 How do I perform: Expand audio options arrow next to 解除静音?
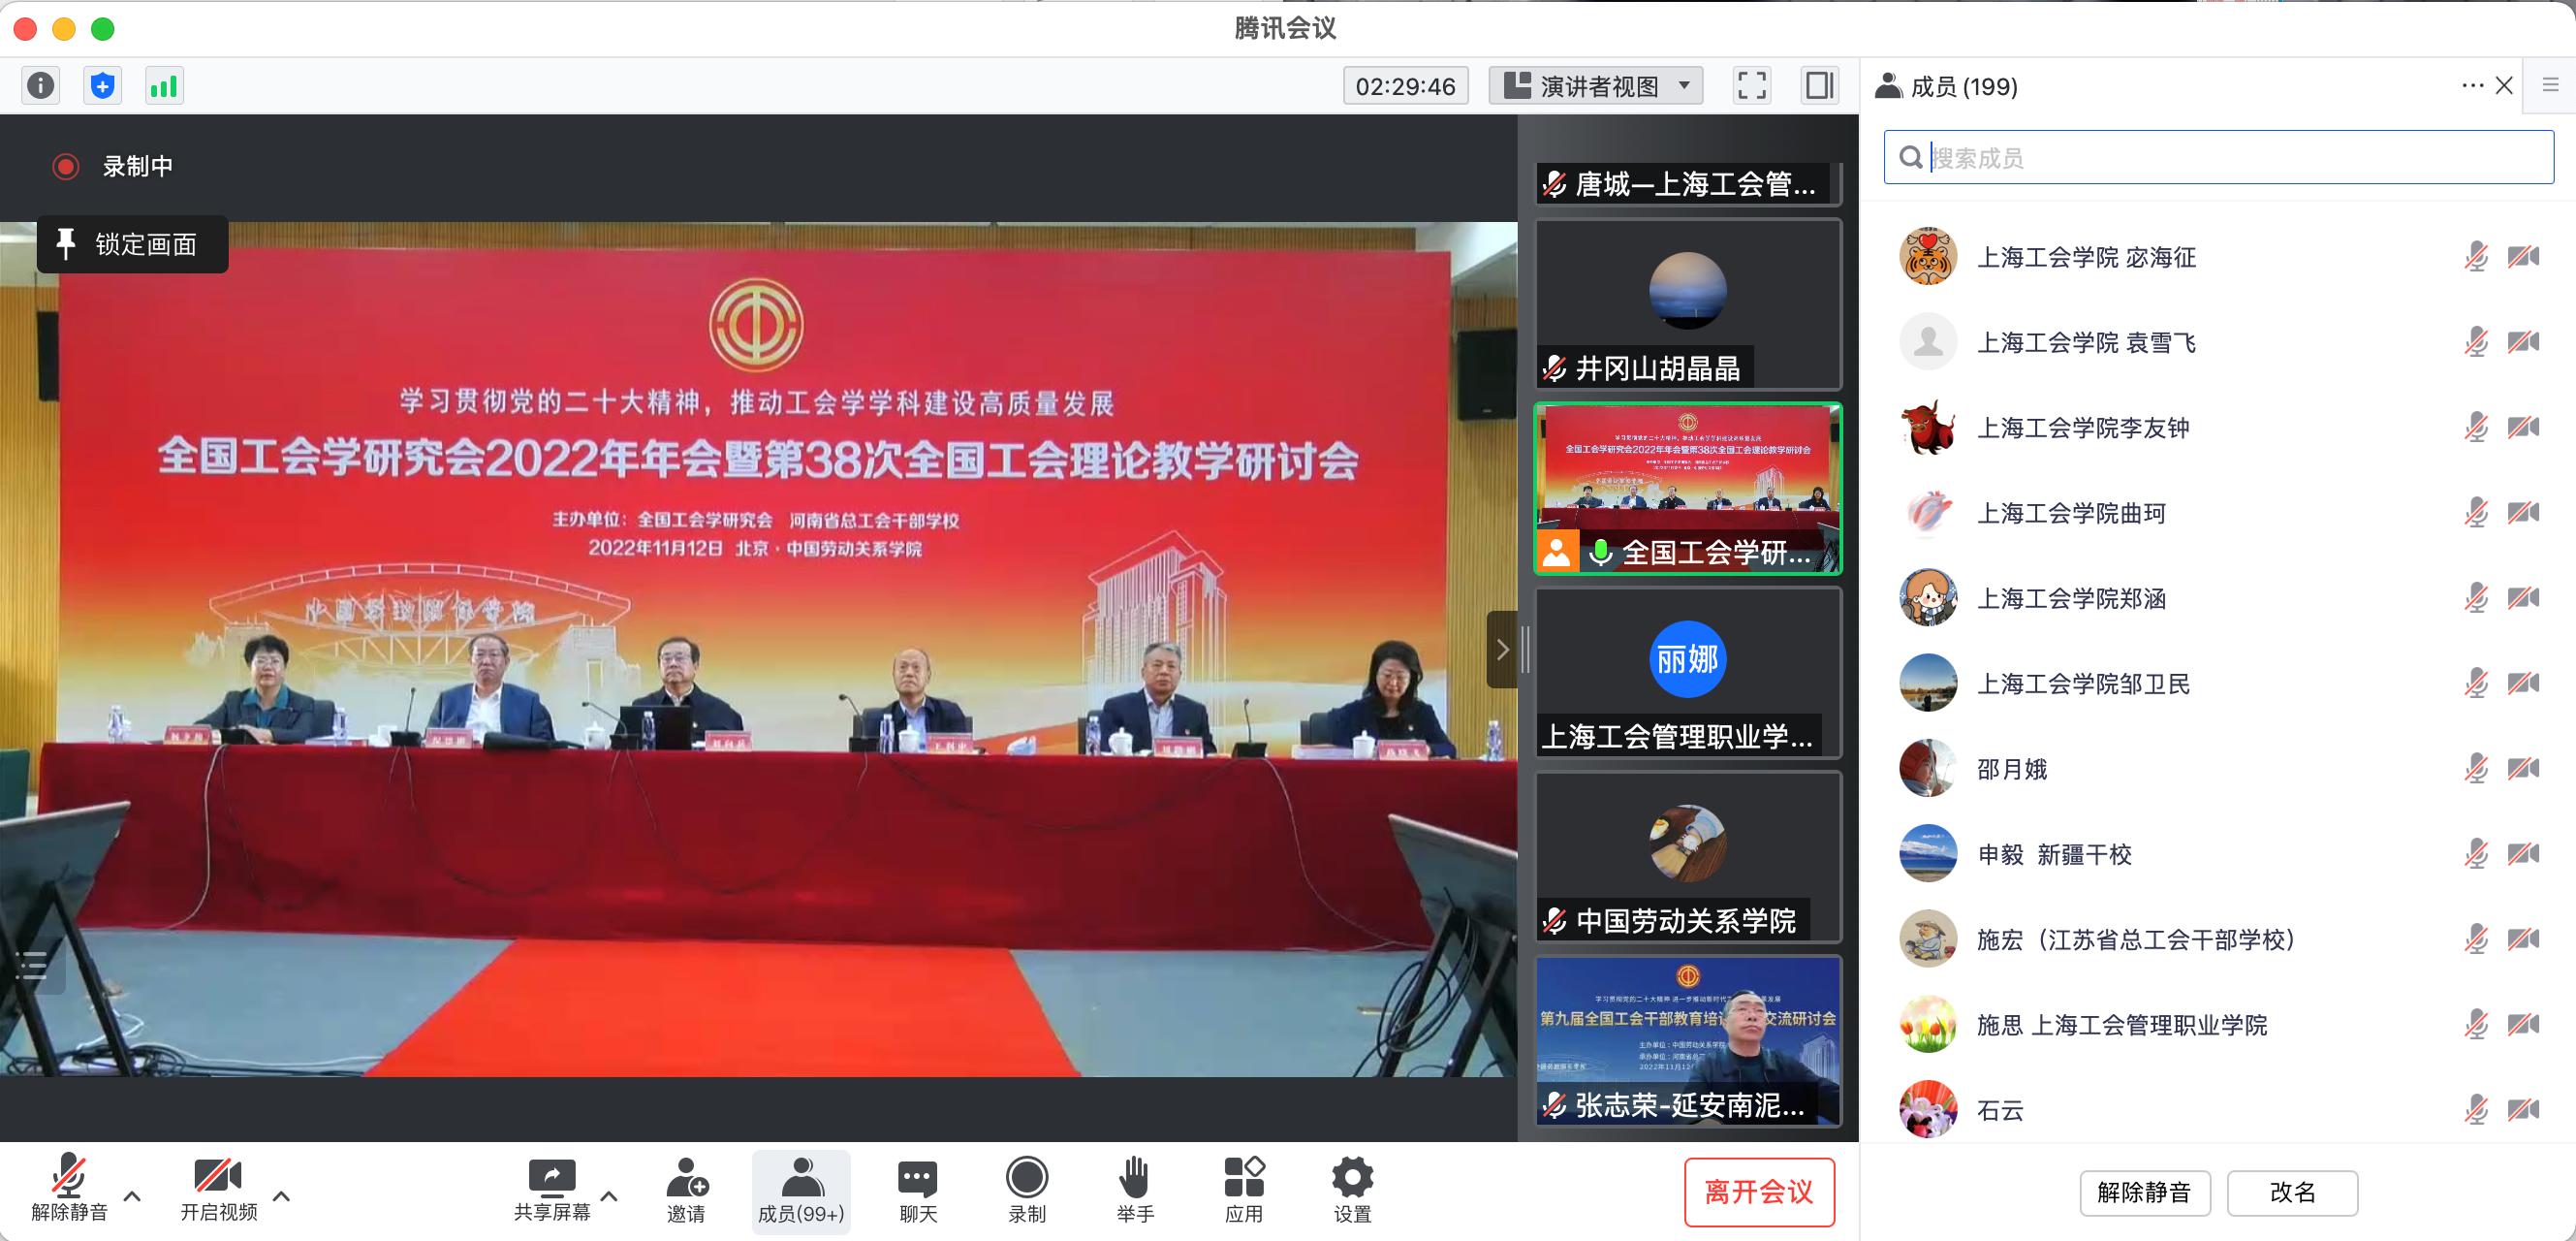(x=132, y=1195)
